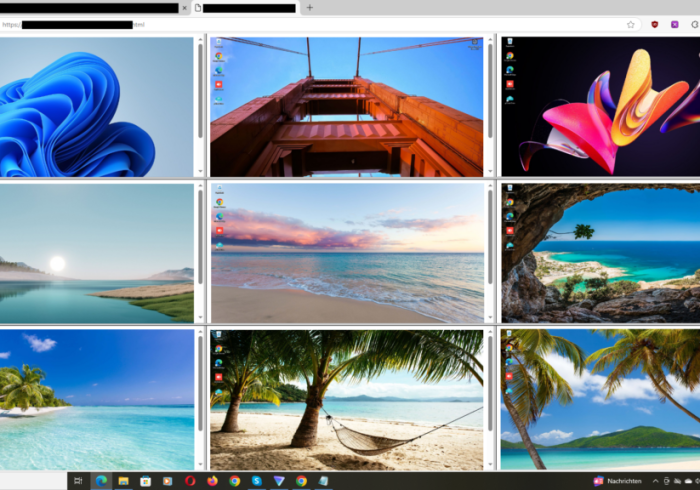The image size is (700, 490).
Task: Click Recycle Bin on sunset beach desktop
Action: [x=218, y=188]
